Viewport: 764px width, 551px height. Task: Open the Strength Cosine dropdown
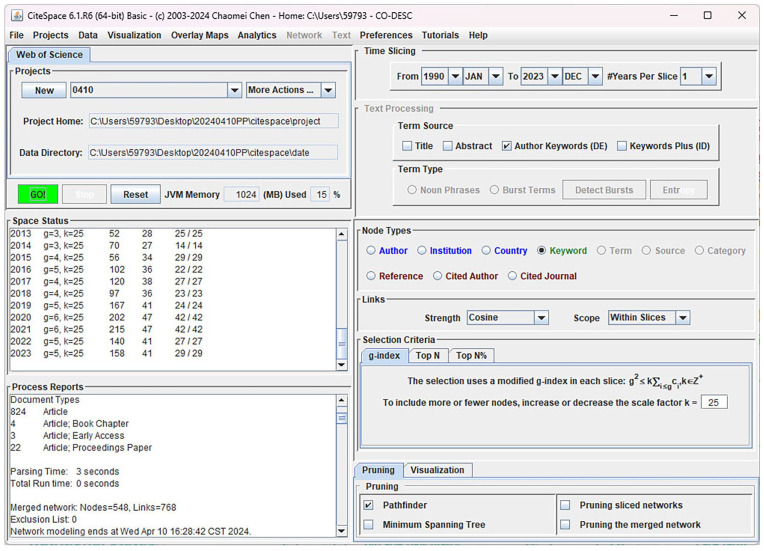coord(541,318)
